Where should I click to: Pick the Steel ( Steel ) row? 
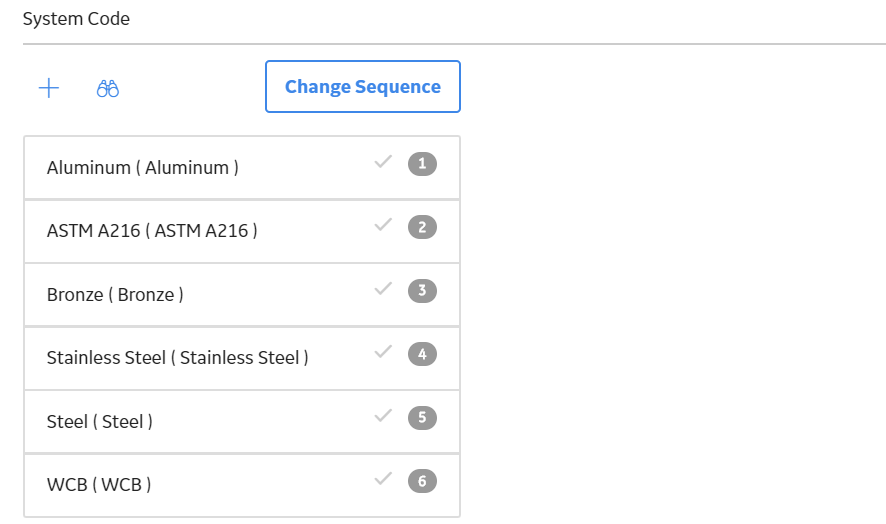tap(242, 422)
